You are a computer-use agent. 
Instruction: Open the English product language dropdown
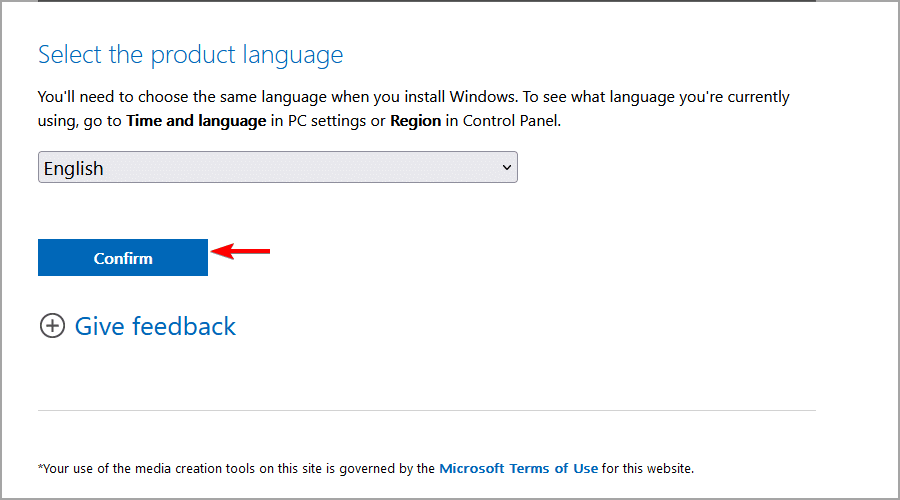tap(278, 167)
